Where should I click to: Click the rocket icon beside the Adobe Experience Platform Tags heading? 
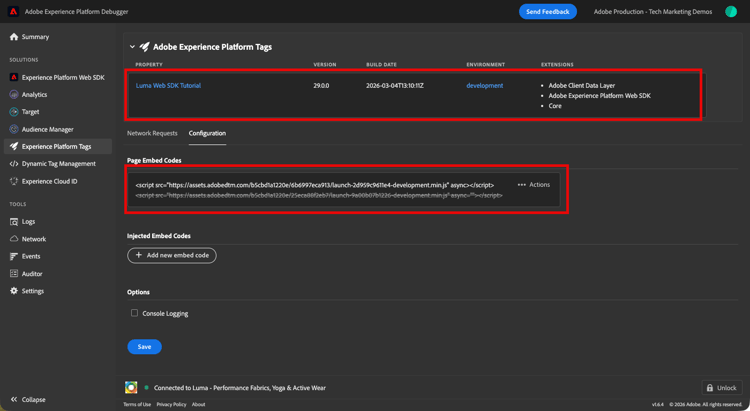click(x=144, y=47)
